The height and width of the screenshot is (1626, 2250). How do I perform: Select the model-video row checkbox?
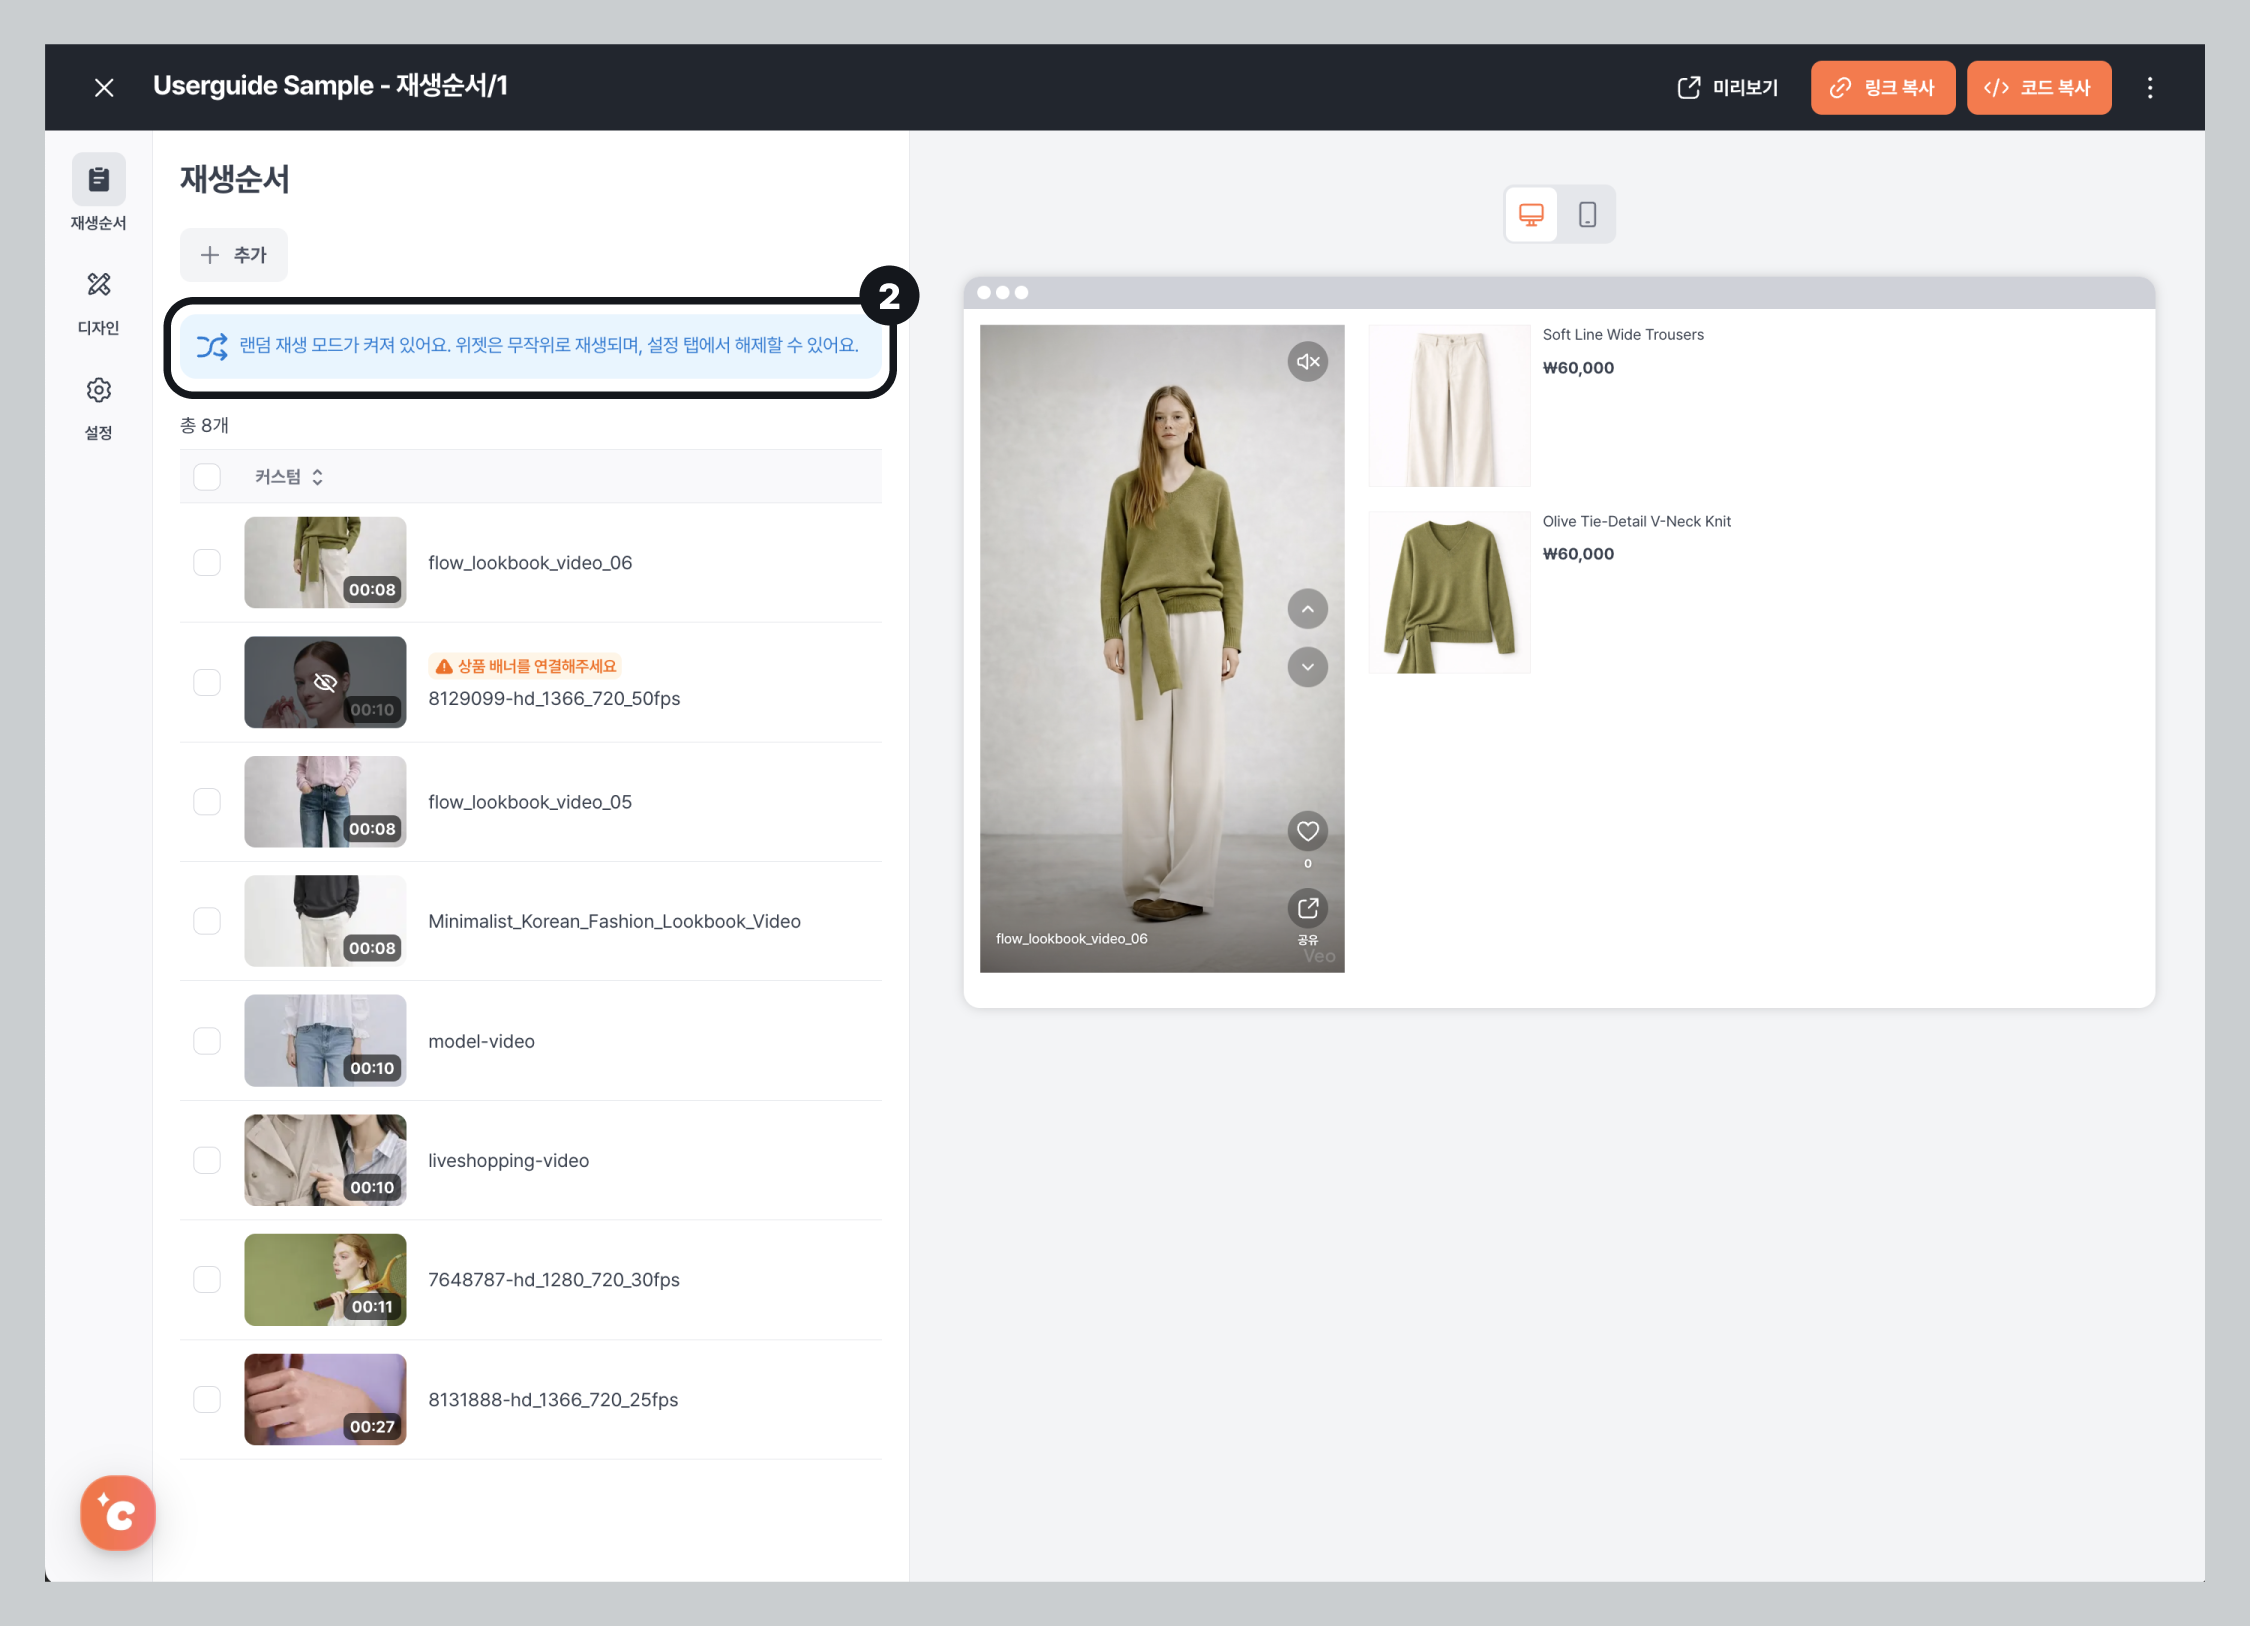[207, 1041]
